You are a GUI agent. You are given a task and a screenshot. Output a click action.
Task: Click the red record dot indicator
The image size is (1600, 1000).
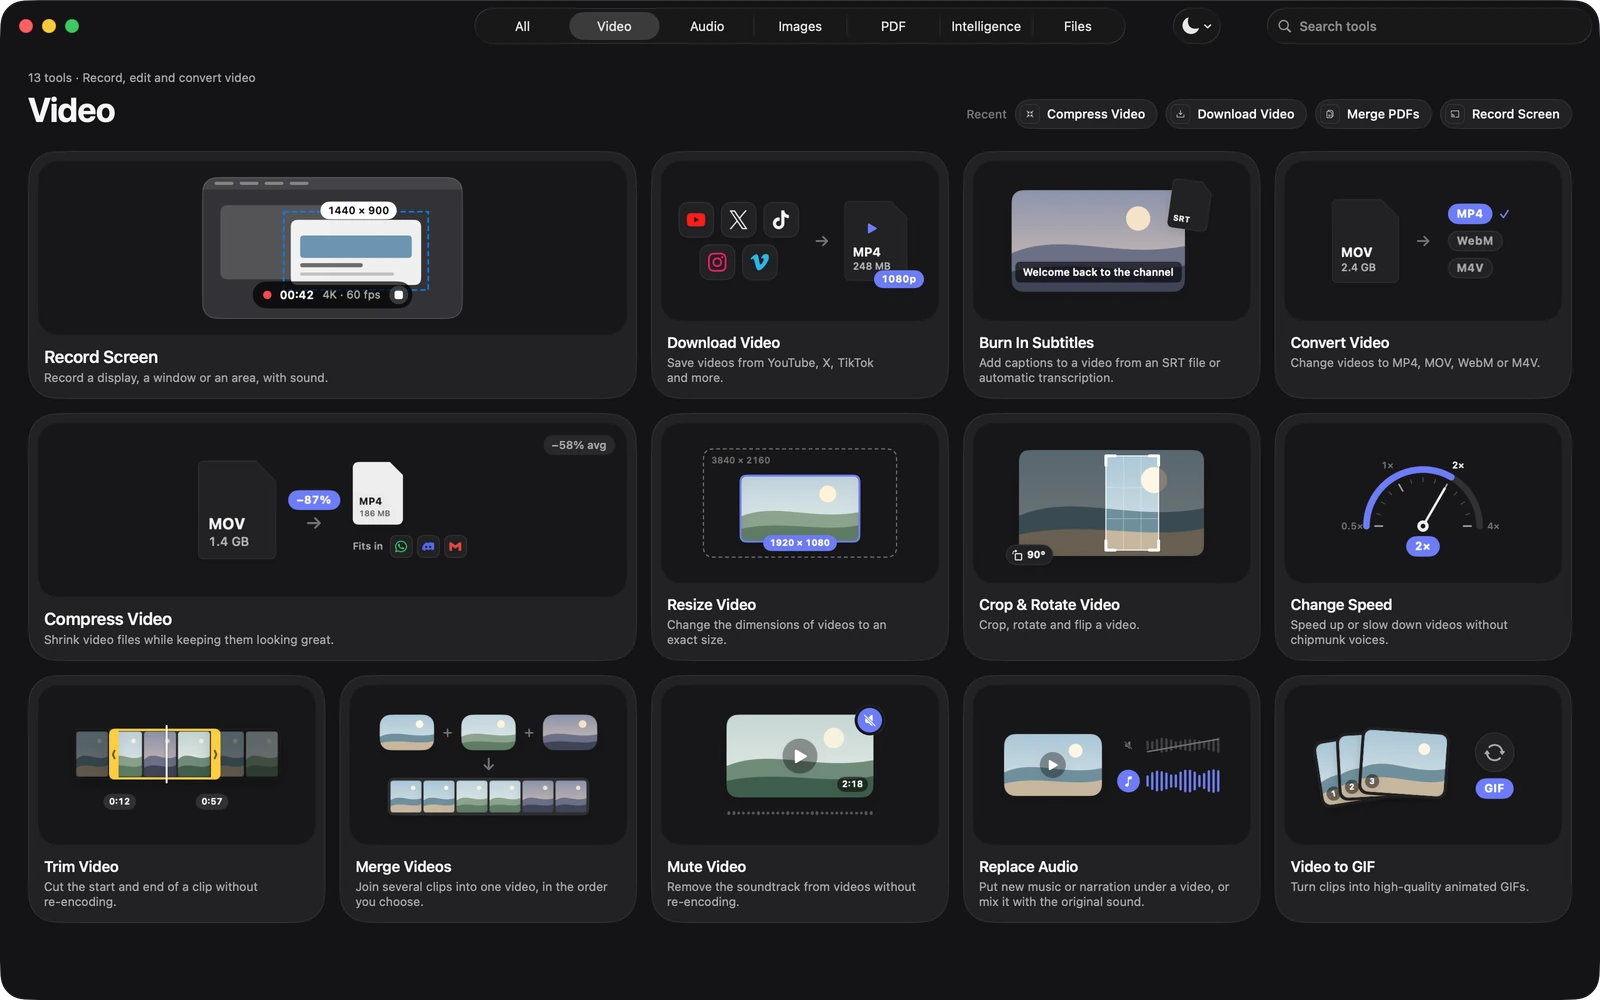pos(267,295)
